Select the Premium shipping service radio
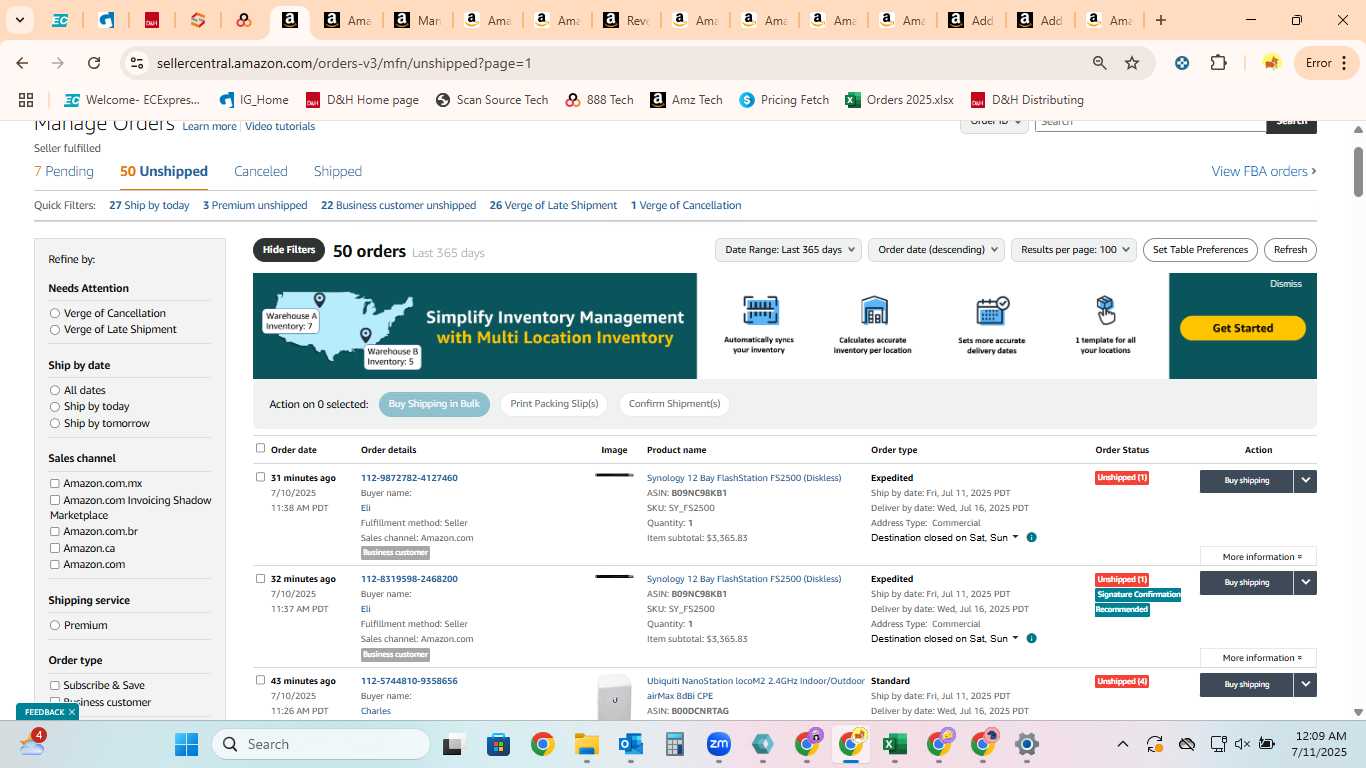This screenshot has height=768, width=1366. [x=55, y=625]
